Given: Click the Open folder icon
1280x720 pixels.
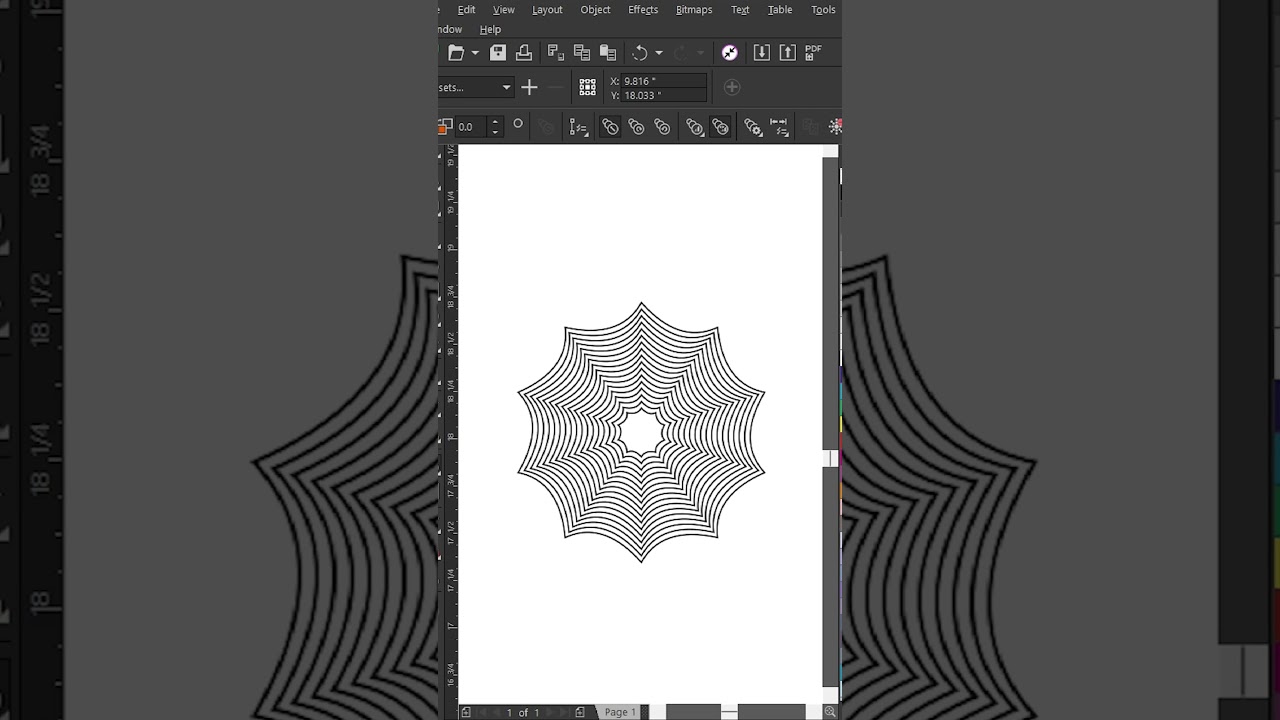Looking at the screenshot, I should pos(456,53).
